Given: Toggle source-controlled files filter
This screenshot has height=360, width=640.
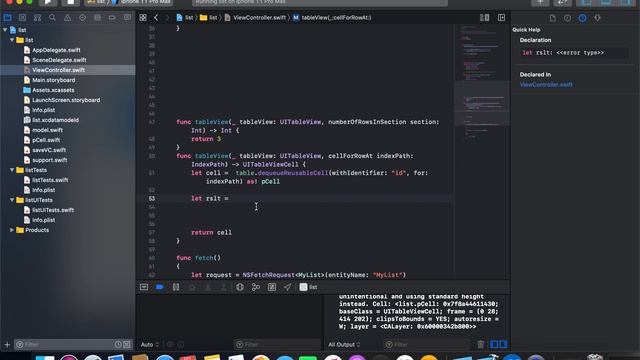Looking at the screenshot, I should (127, 344).
